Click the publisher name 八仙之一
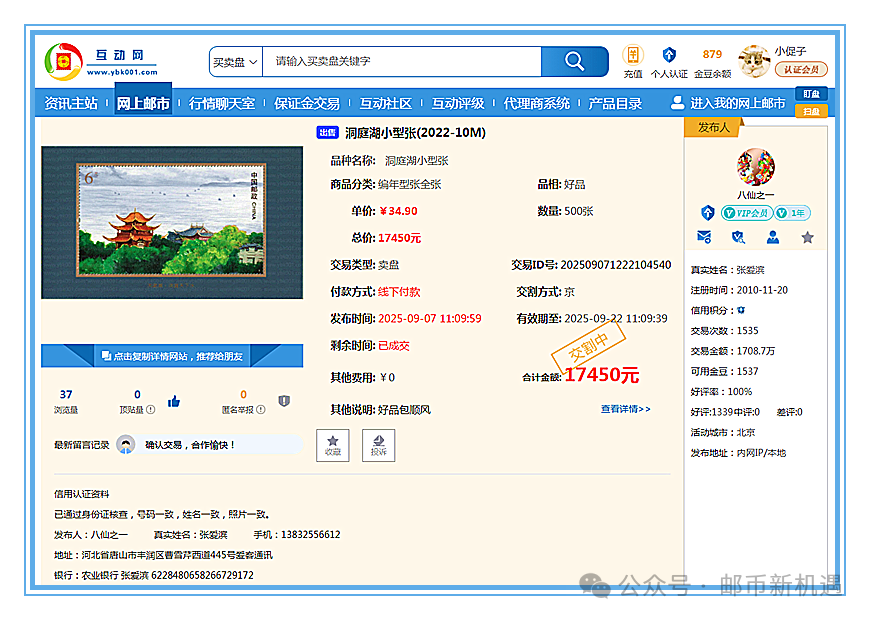This screenshot has height=620, width=870. [756, 195]
